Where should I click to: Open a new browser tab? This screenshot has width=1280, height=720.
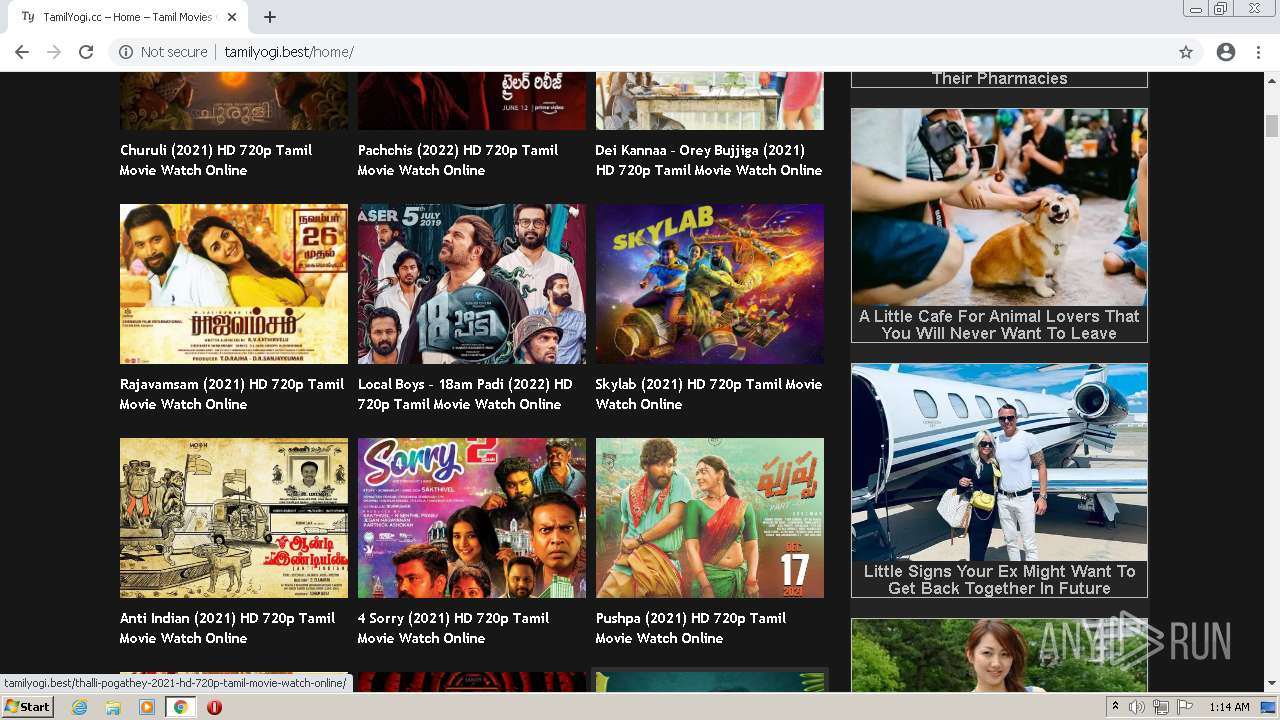tap(270, 17)
